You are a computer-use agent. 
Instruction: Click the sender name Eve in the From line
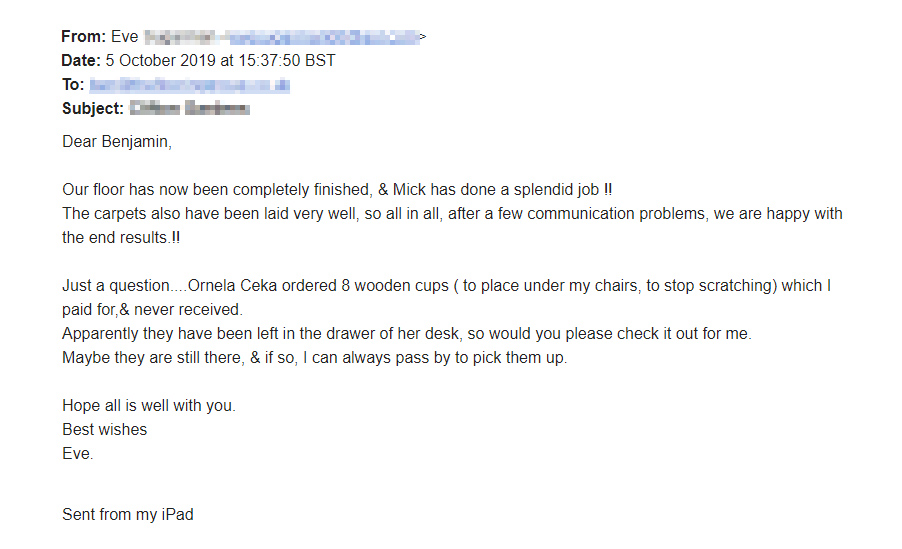(x=124, y=37)
